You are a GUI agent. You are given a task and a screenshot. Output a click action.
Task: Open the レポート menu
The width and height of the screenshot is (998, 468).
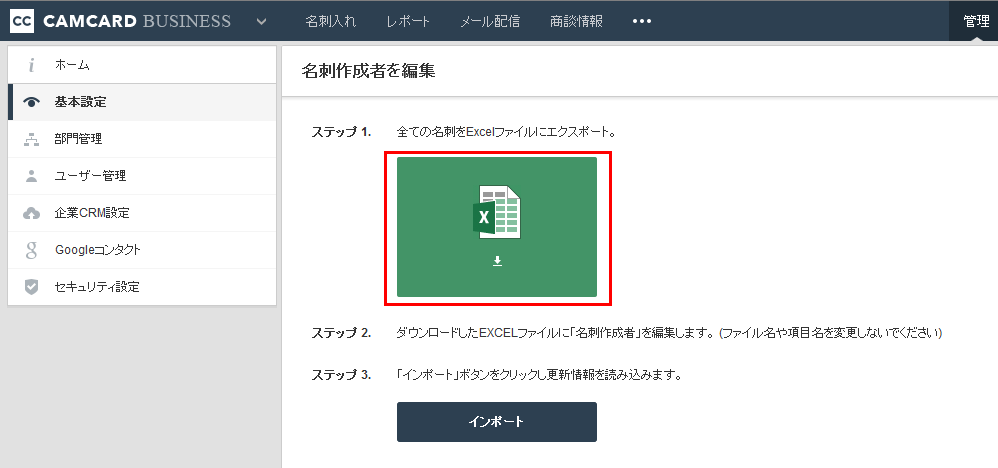(408, 21)
